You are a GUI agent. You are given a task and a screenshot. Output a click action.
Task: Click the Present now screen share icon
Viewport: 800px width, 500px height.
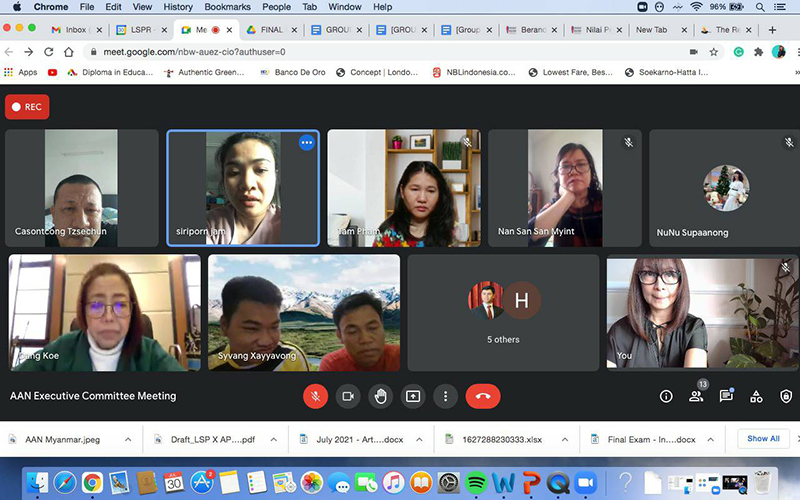[413, 396]
